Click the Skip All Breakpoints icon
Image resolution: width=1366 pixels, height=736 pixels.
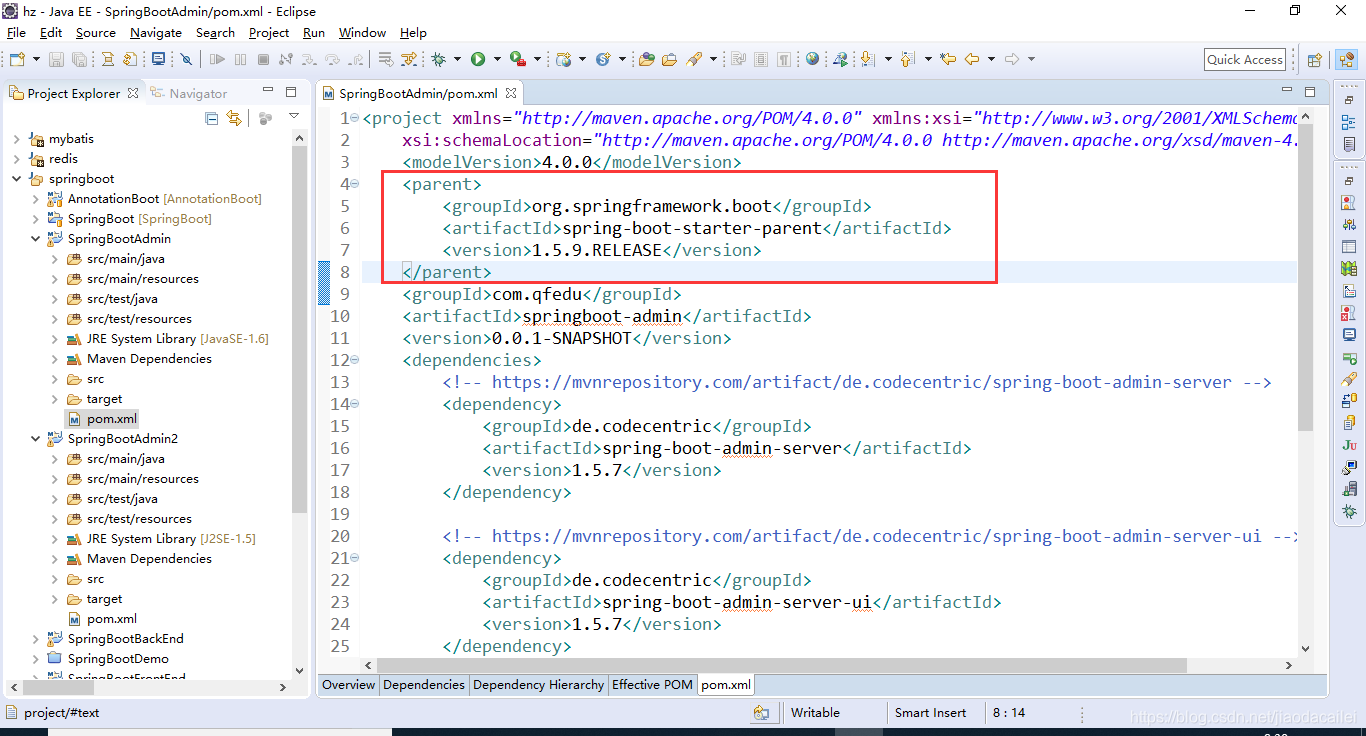coord(186,59)
